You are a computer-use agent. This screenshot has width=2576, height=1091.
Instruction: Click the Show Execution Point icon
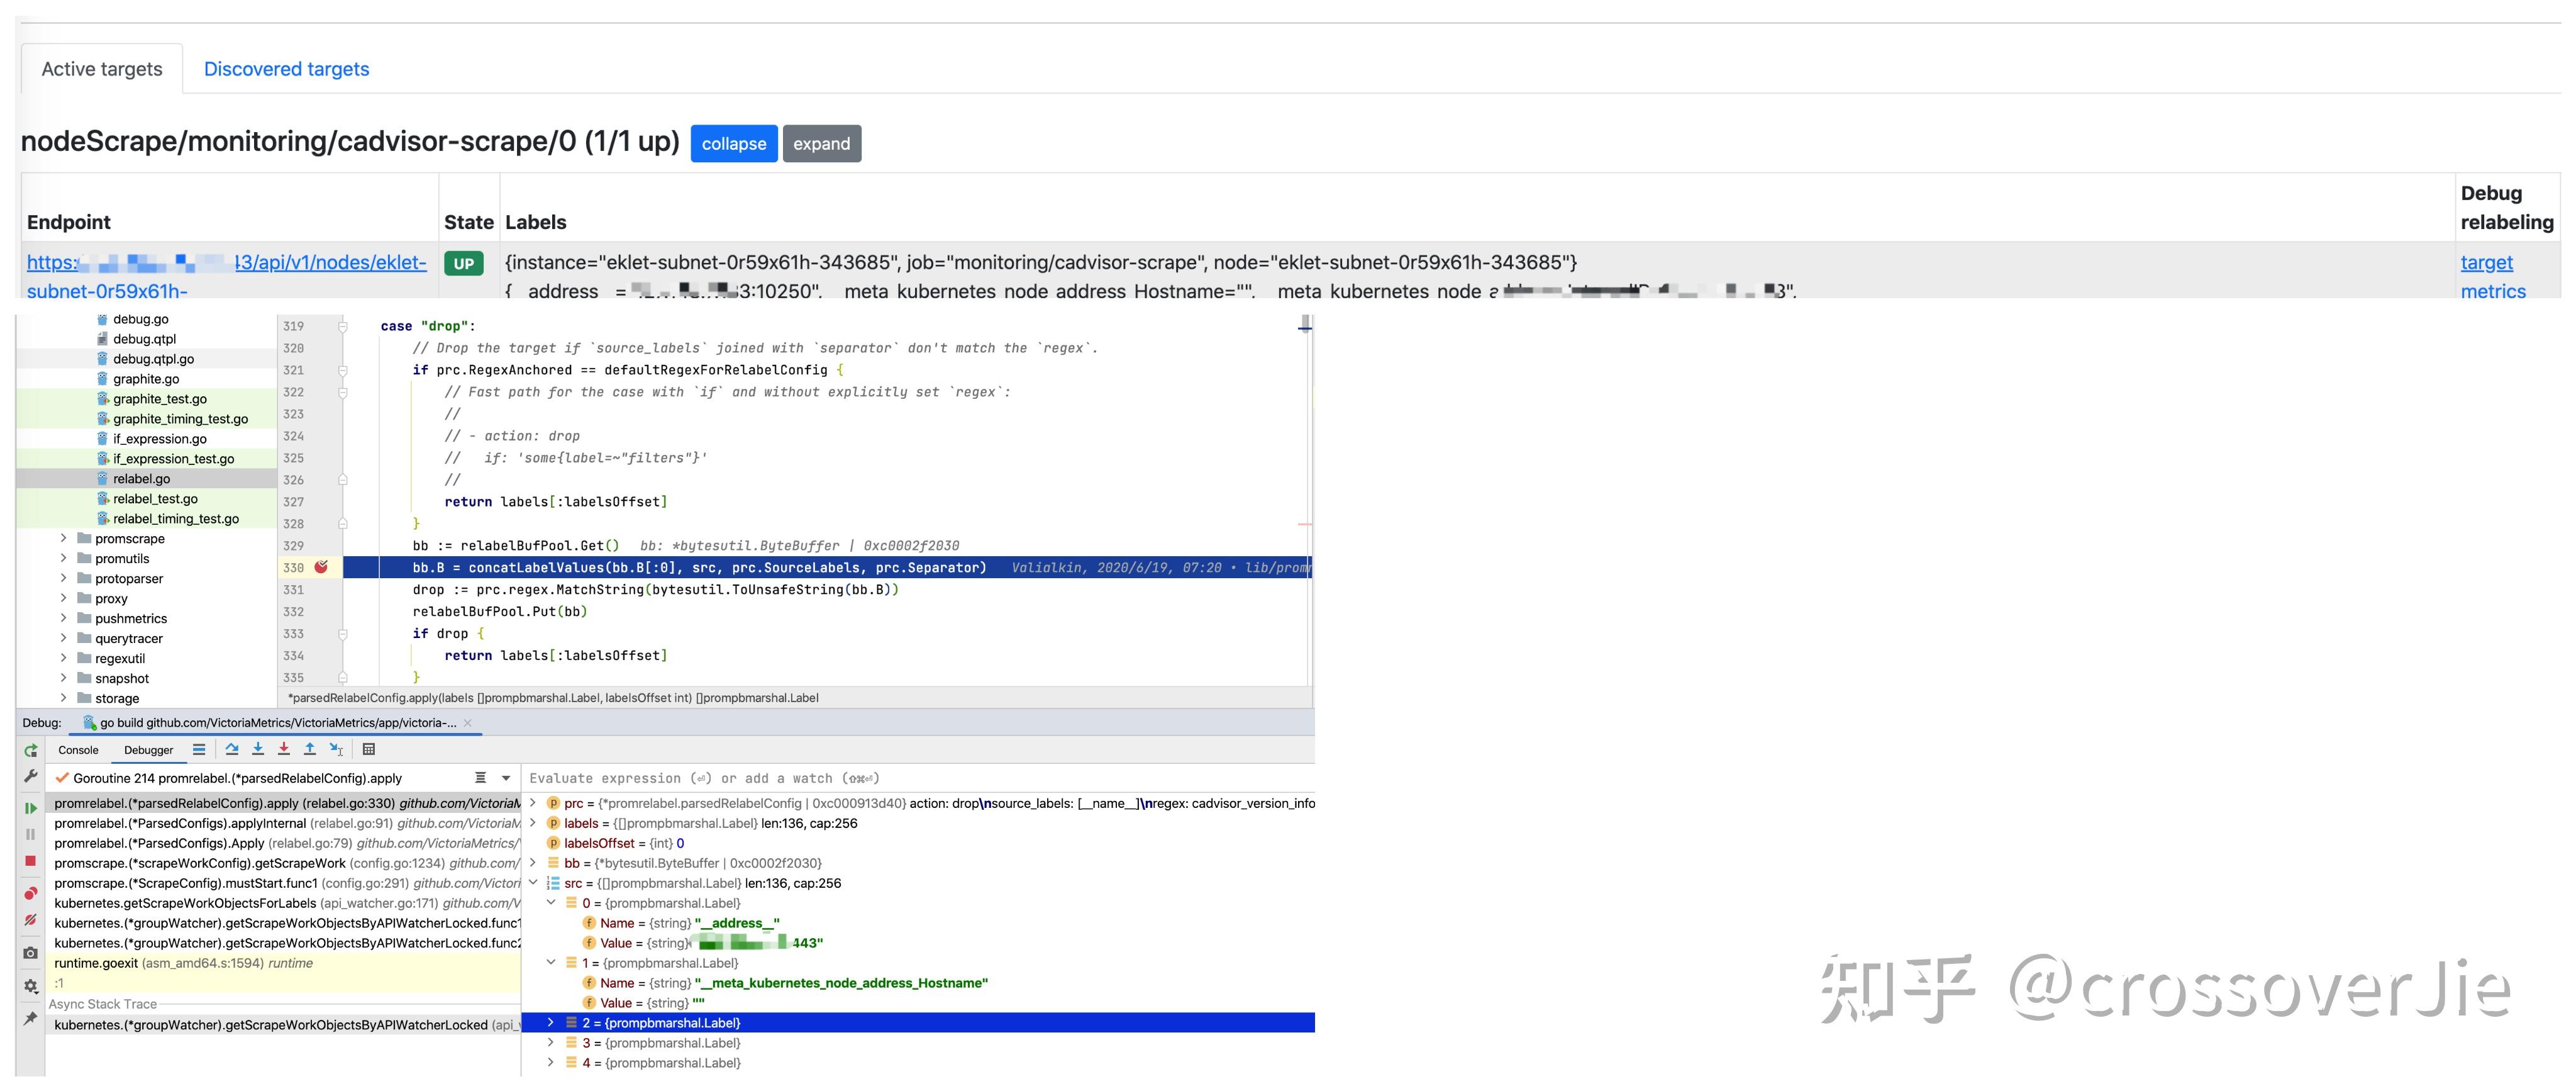click(x=199, y=749)
